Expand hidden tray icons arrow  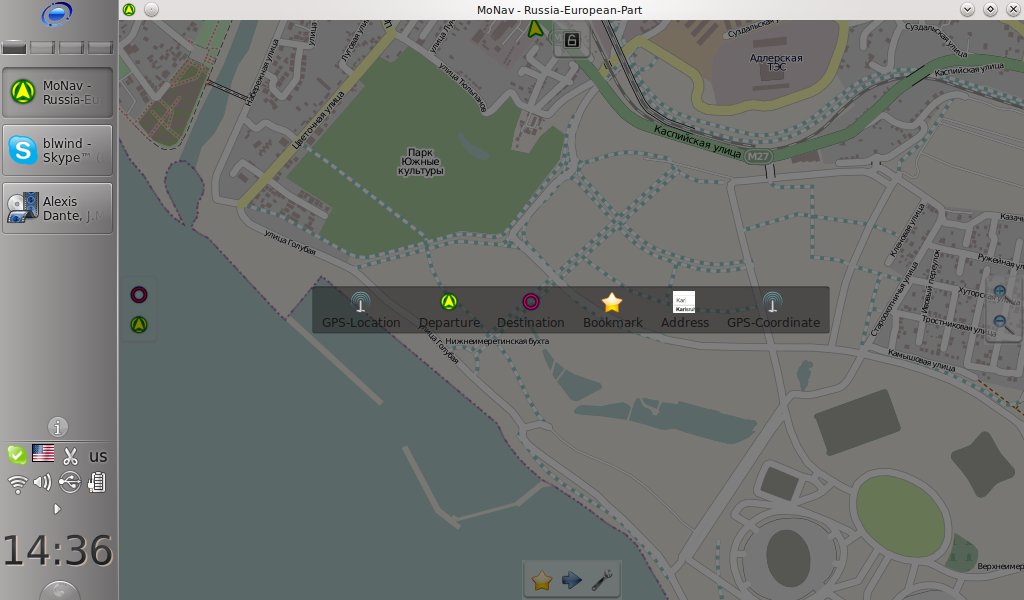click(57, 509)
